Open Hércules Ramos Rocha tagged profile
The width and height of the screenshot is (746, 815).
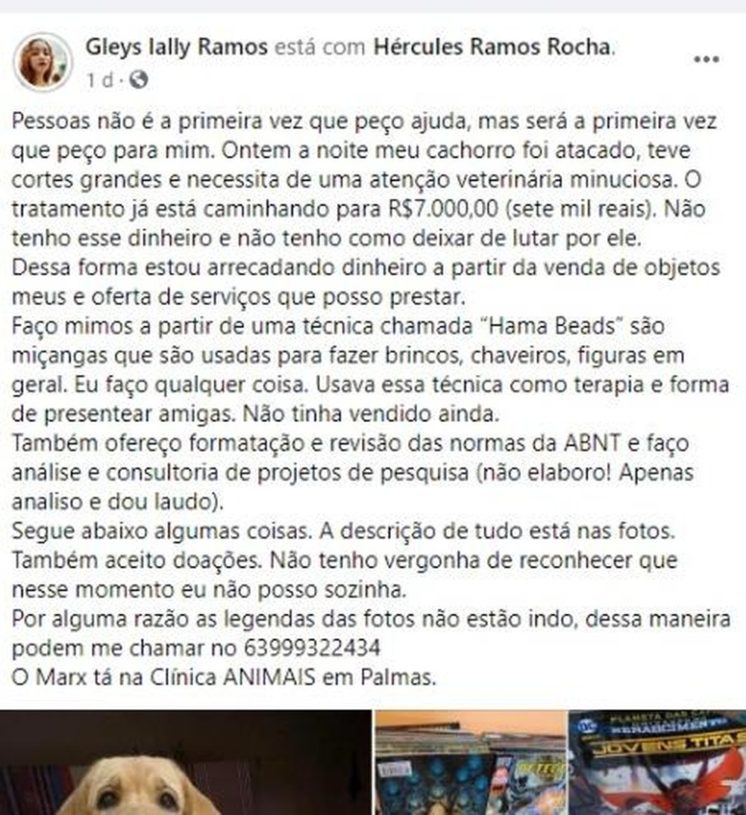[492, 47]
